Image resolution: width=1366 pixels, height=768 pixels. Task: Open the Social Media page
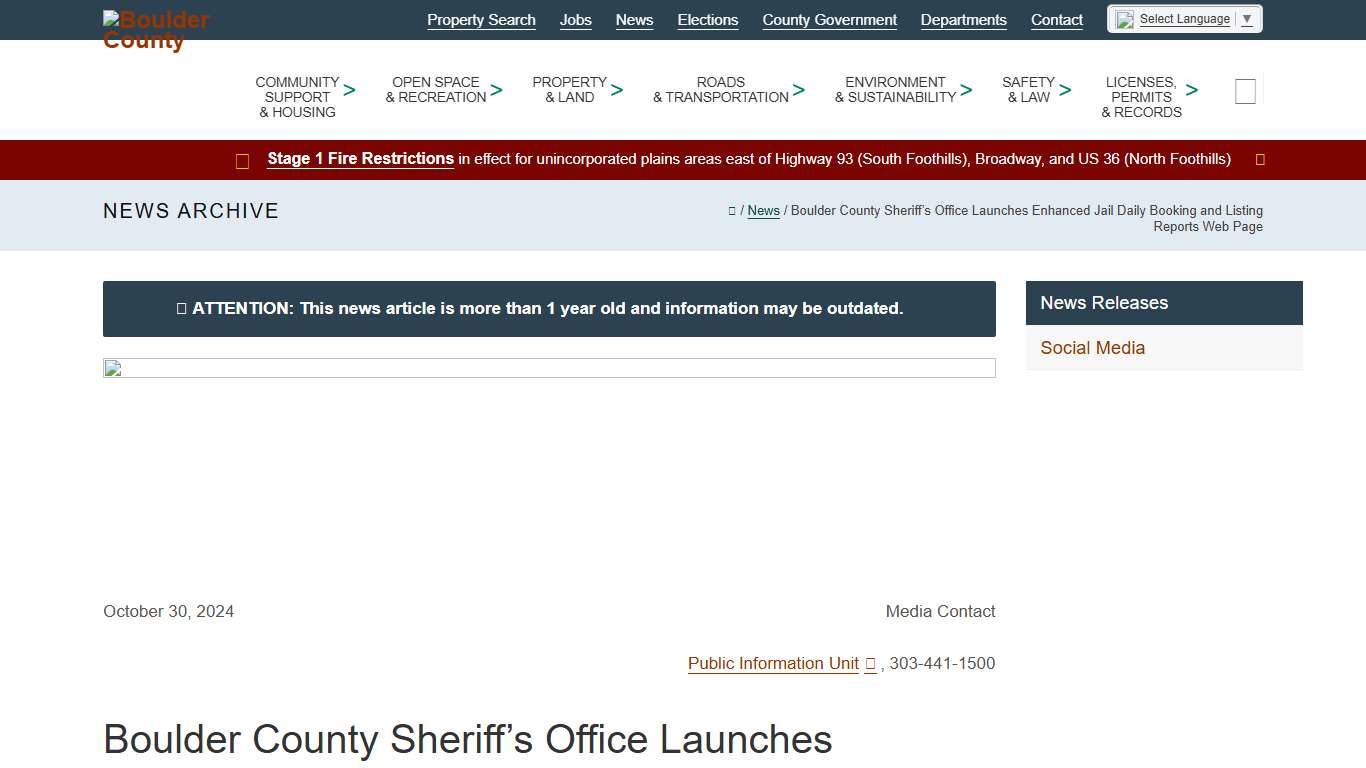tap(1092, 348)
